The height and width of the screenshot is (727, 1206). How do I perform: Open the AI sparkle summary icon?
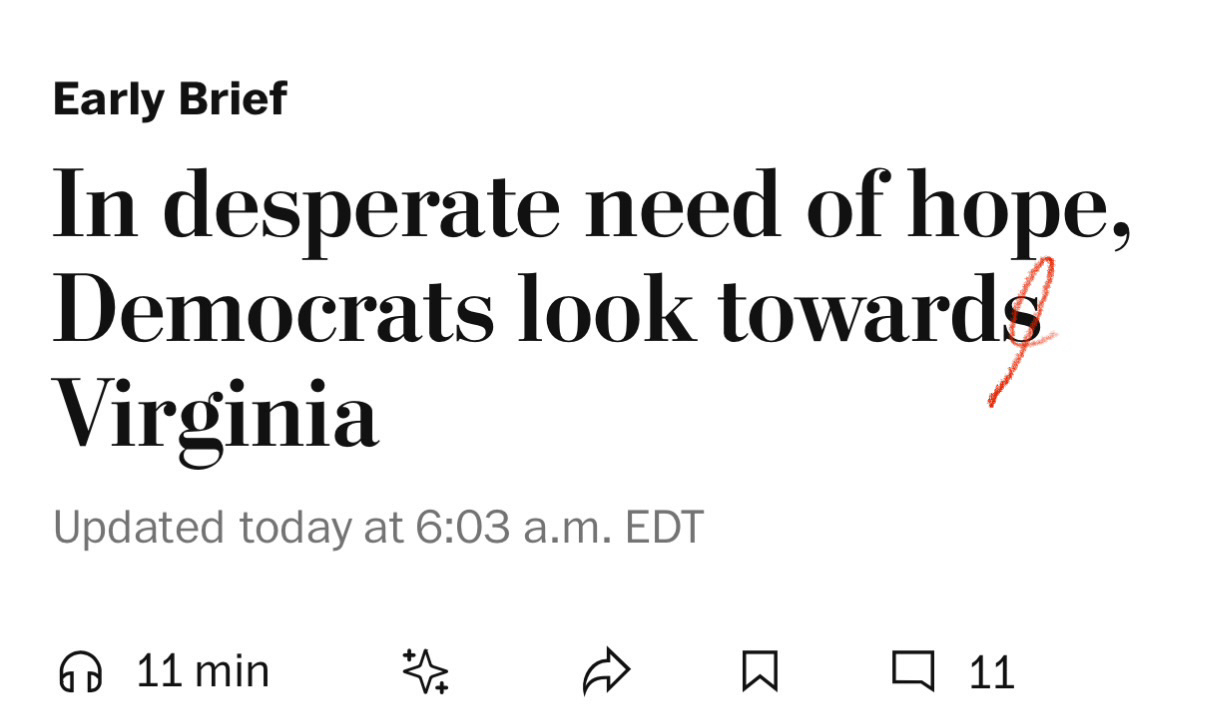(x=425, y=671)
